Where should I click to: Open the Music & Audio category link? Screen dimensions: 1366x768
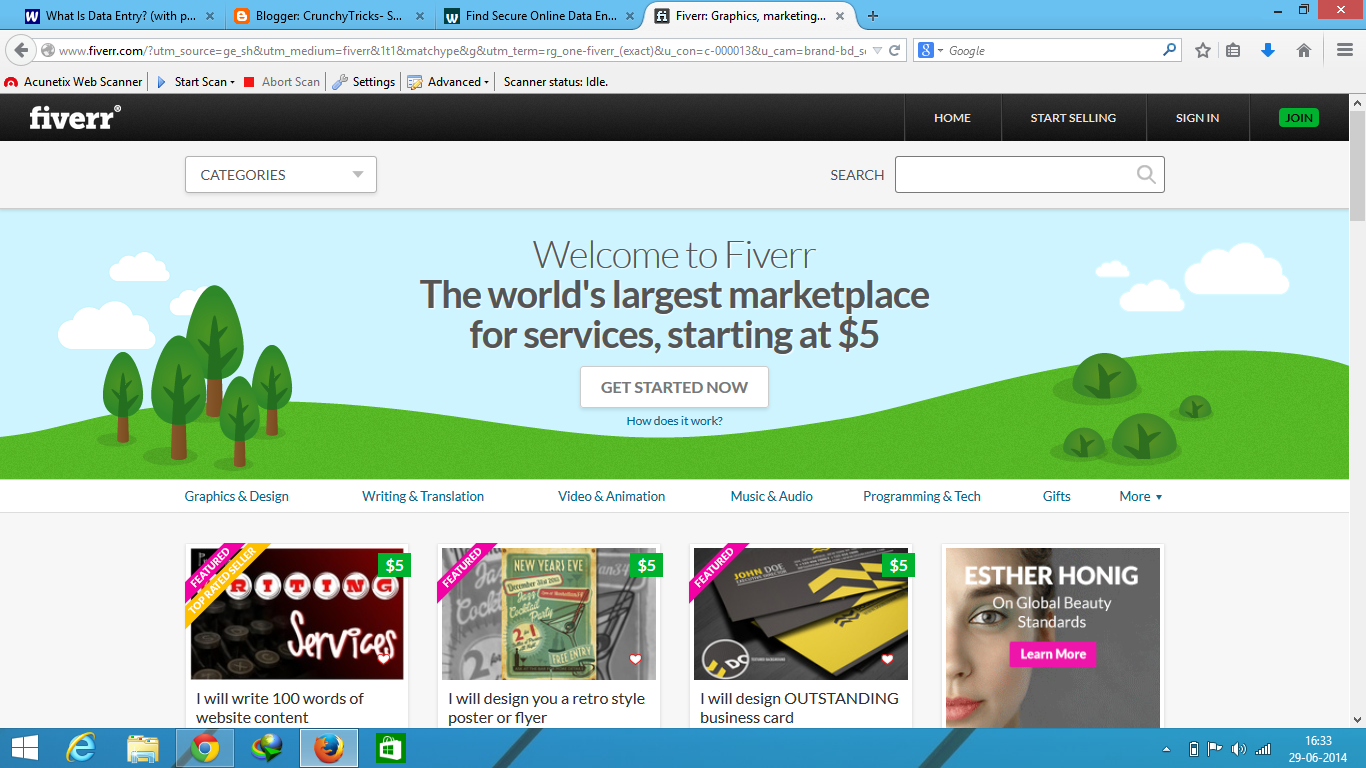[771, 496]
